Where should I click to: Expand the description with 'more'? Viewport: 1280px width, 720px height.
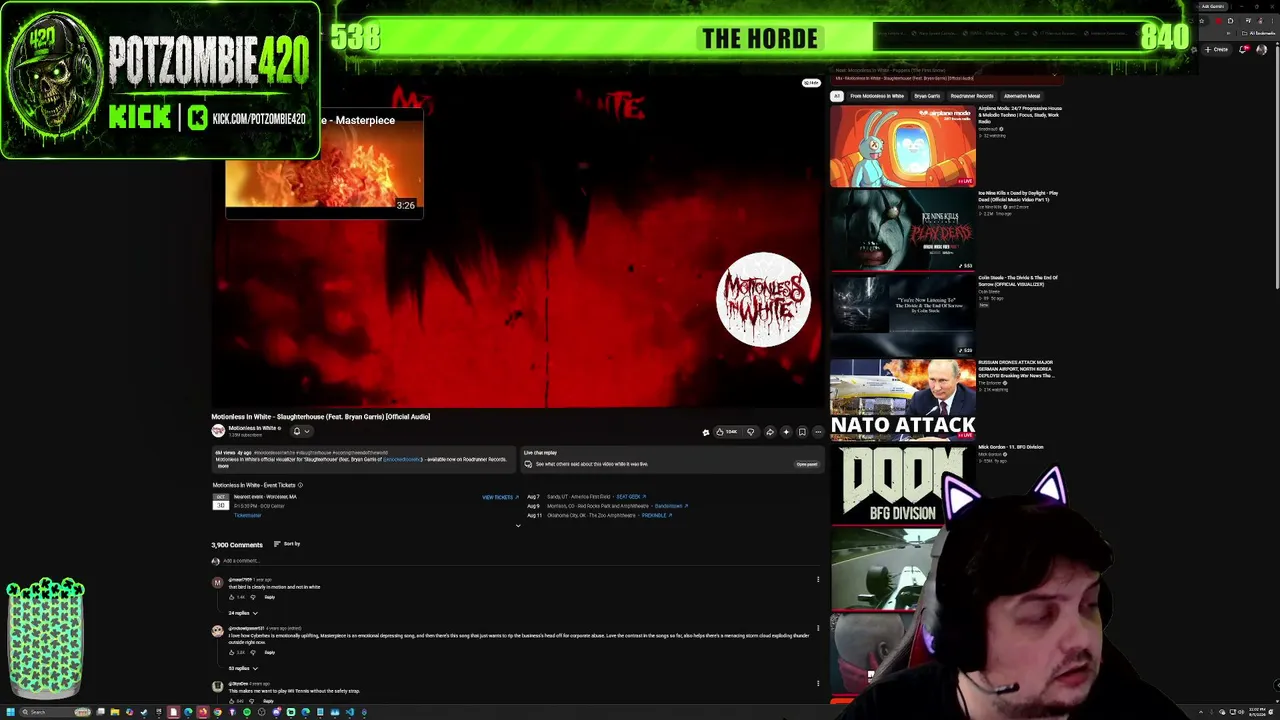[222, 466]
